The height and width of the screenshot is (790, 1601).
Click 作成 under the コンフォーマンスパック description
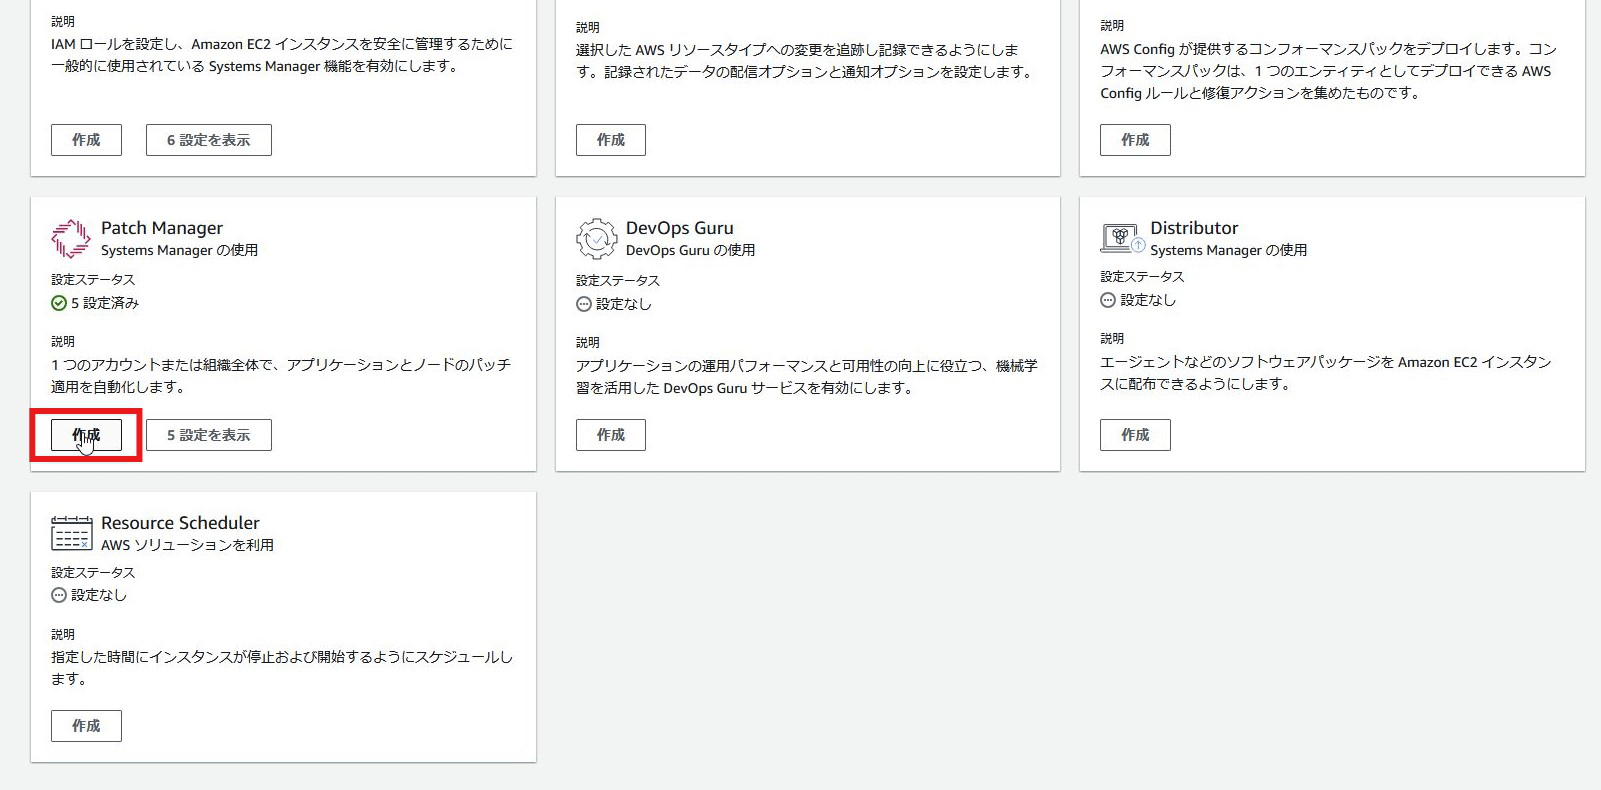pyautogui.click(x=1135, y=140)
